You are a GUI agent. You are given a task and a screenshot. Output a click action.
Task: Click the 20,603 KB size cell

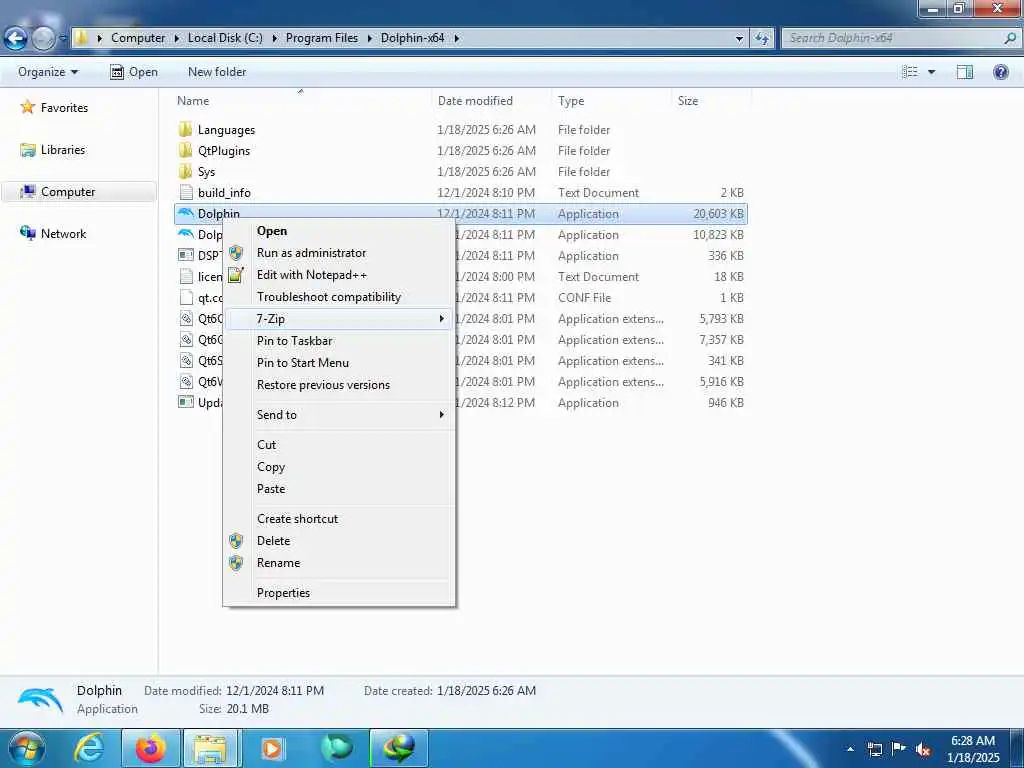(718, 214)
